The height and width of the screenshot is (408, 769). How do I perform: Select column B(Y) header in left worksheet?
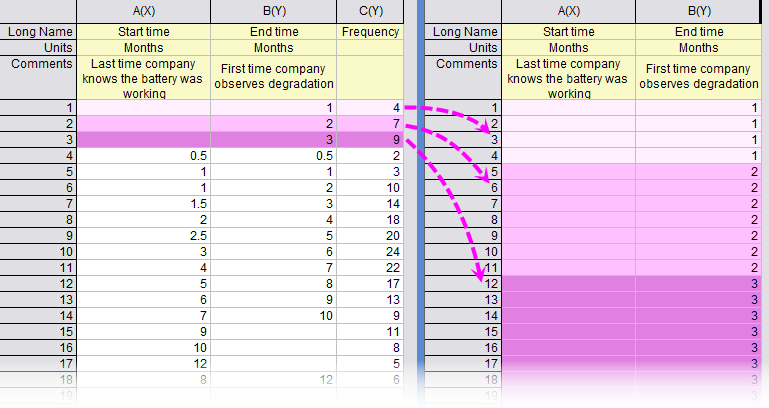pos(274,11)
